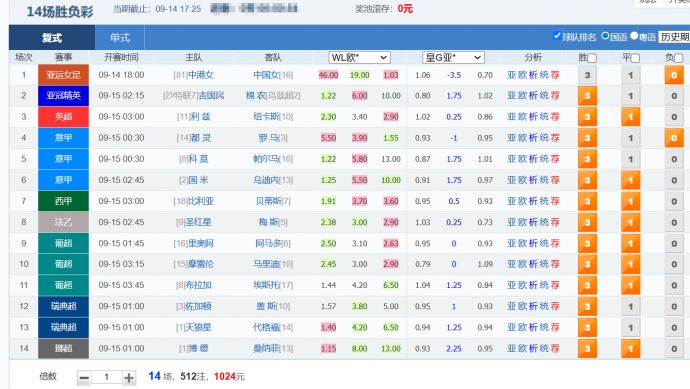Check the 负 column select-all box
Viewport: 690px width, 389px height.
point(679,58)
